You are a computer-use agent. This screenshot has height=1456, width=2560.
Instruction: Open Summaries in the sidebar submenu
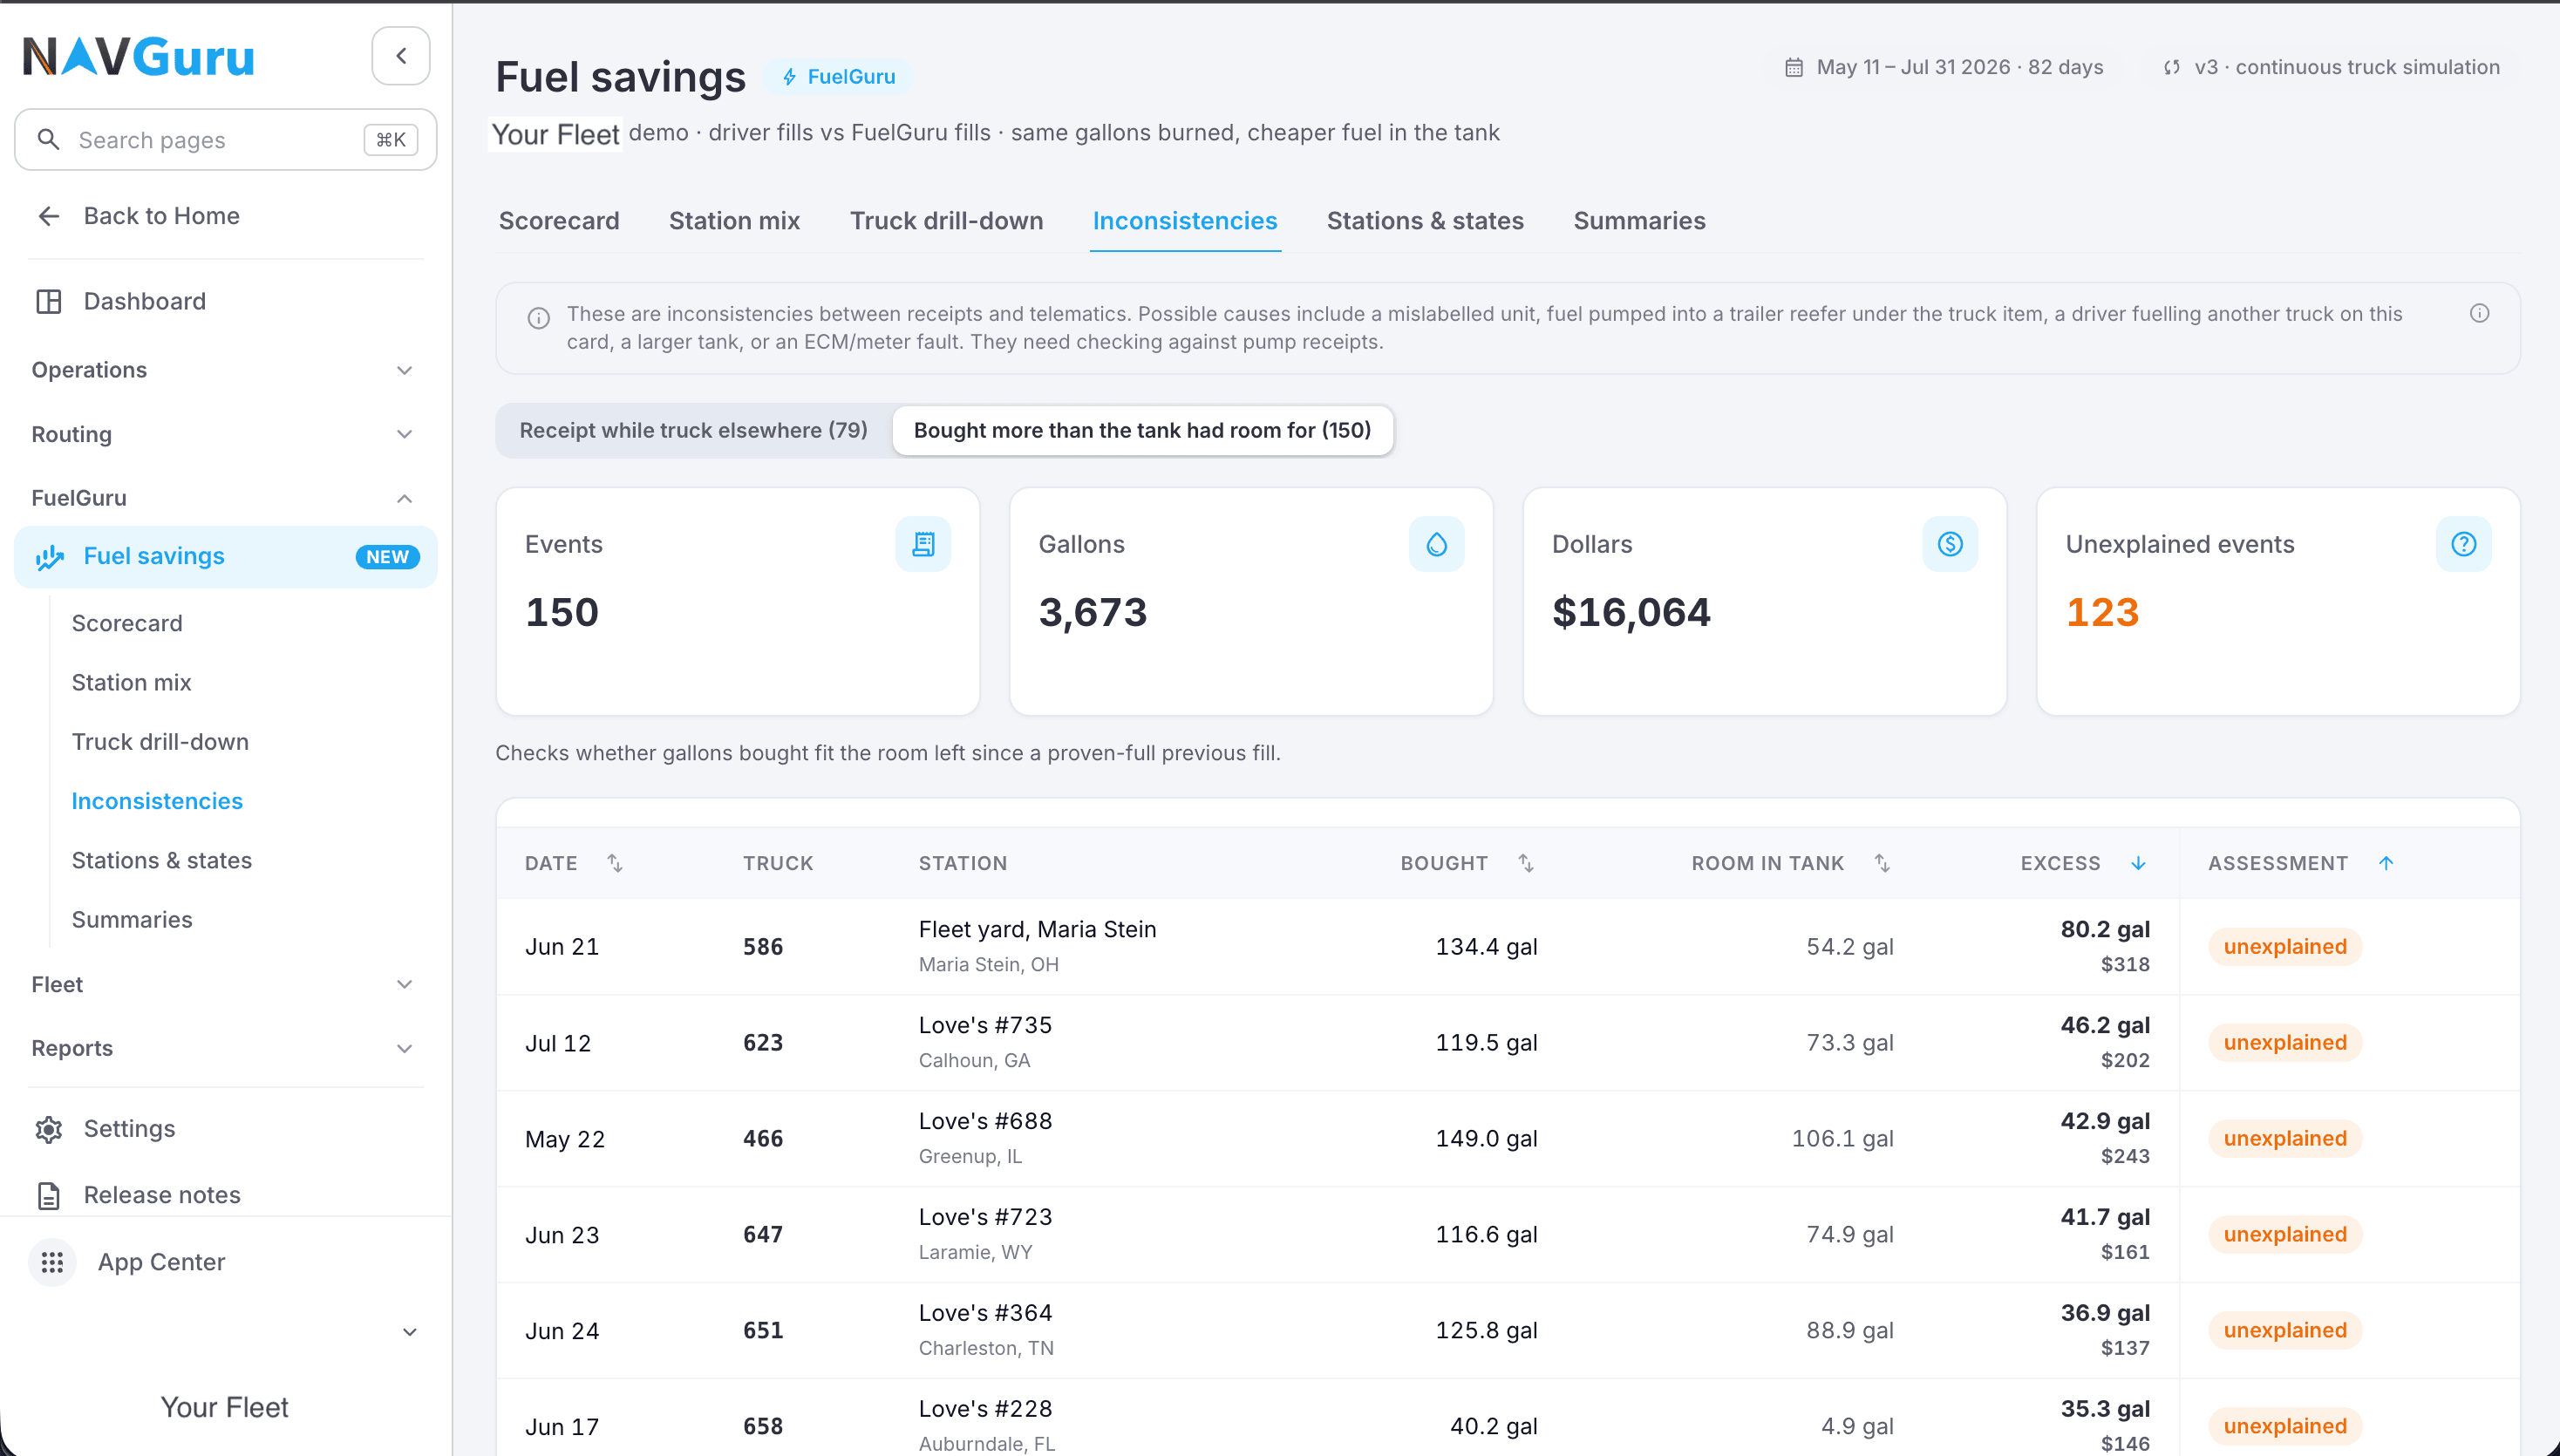click(132, 920)
